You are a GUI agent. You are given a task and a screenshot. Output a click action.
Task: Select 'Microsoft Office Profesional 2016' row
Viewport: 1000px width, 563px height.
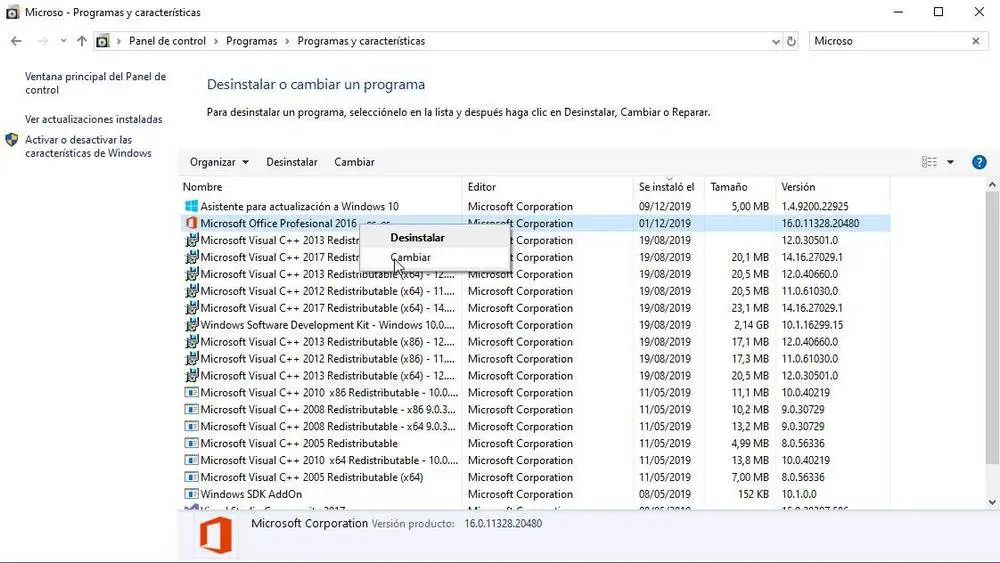tap(534, 223)
